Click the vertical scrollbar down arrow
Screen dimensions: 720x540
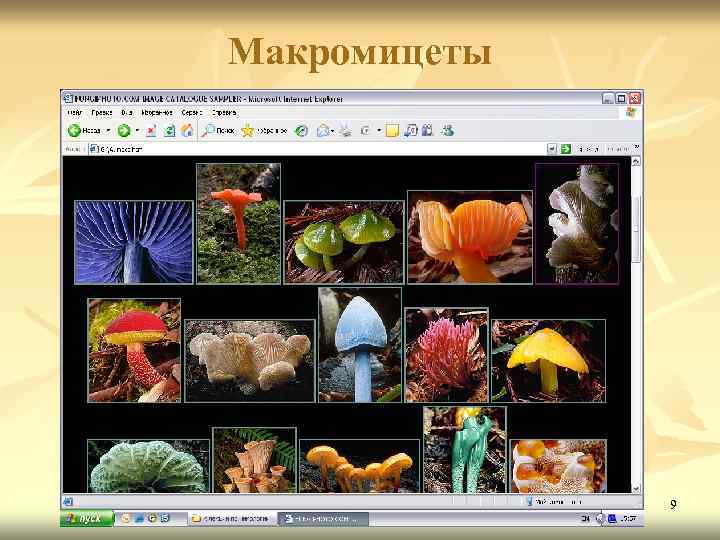[x=636, y=489]
